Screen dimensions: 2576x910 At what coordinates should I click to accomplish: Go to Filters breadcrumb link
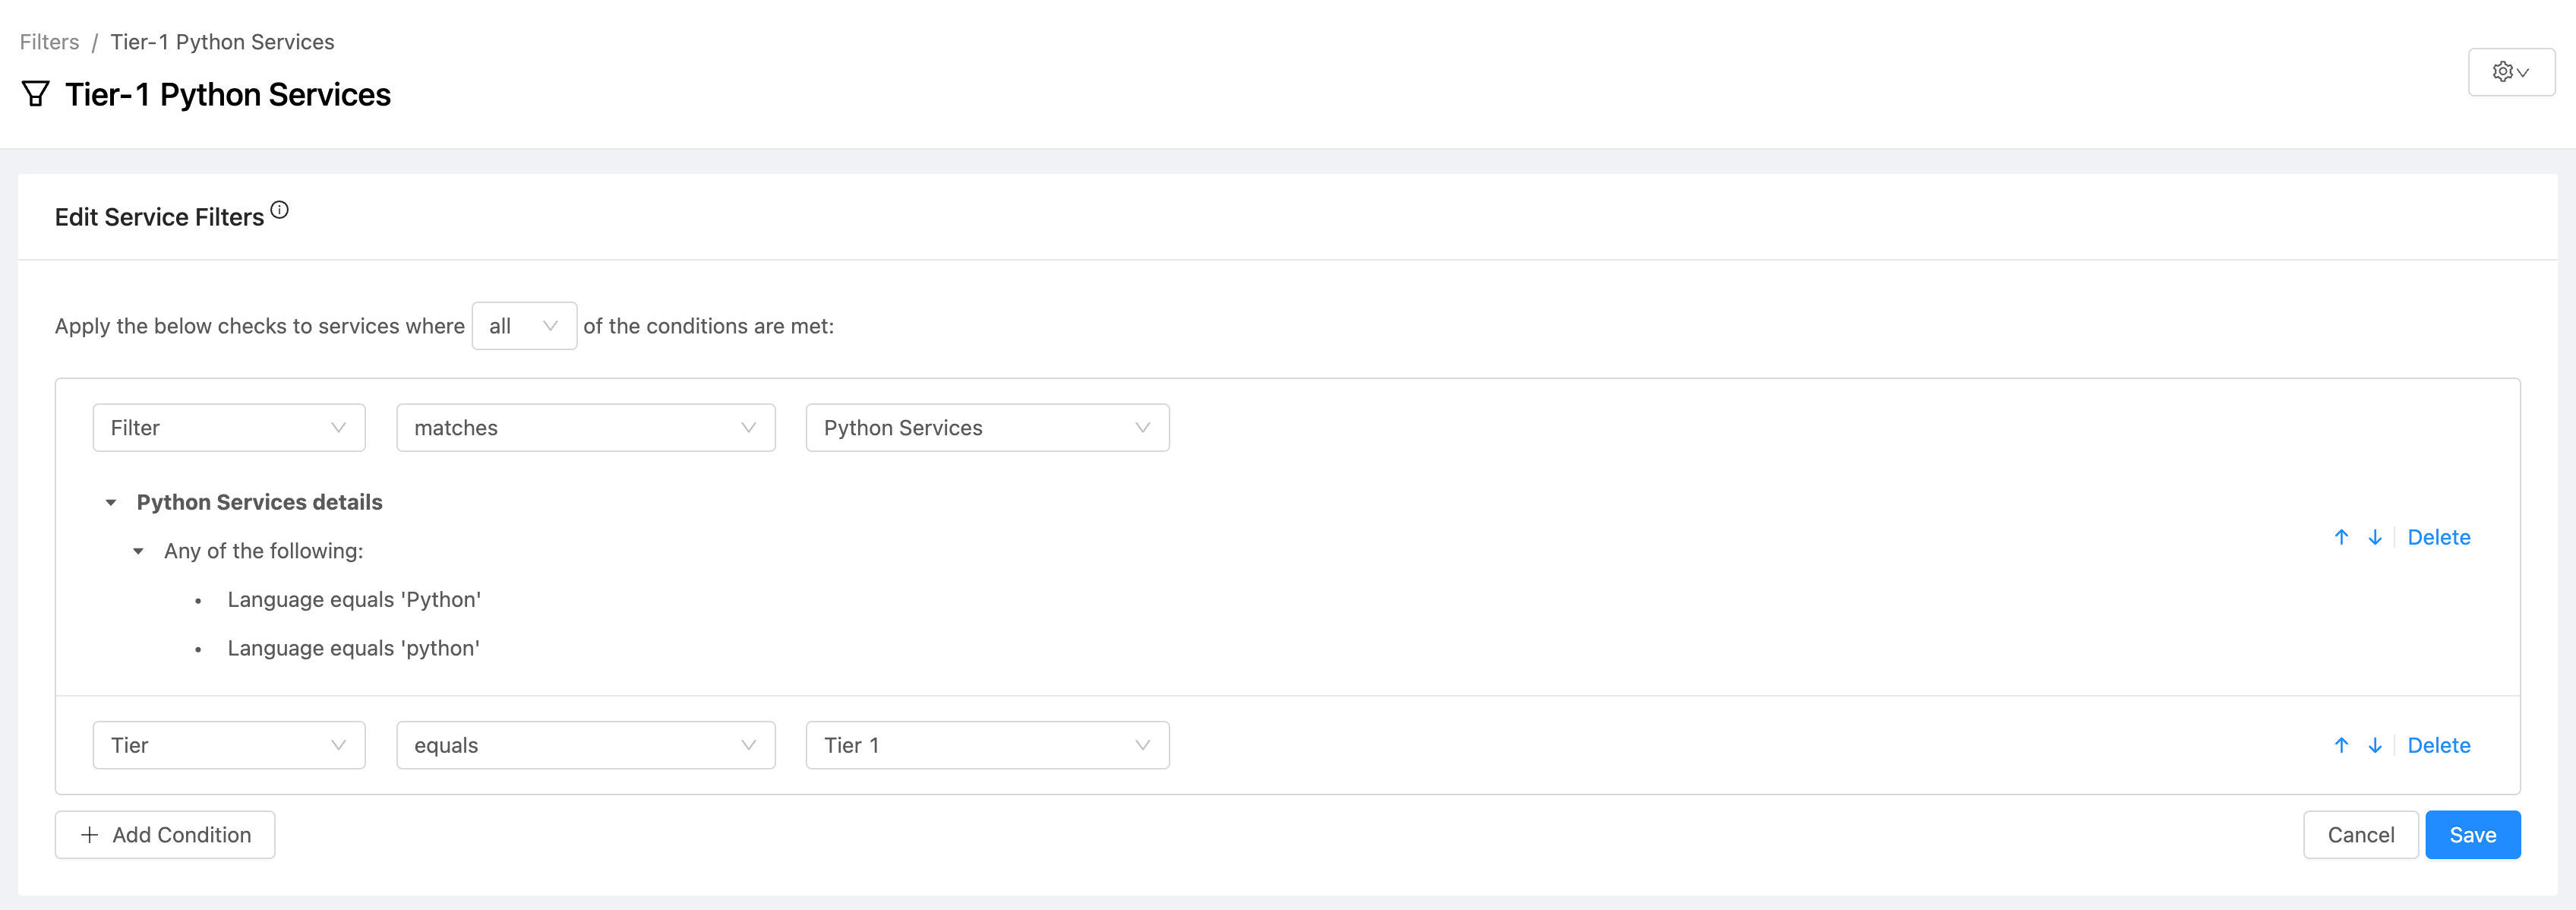point(49,42)
